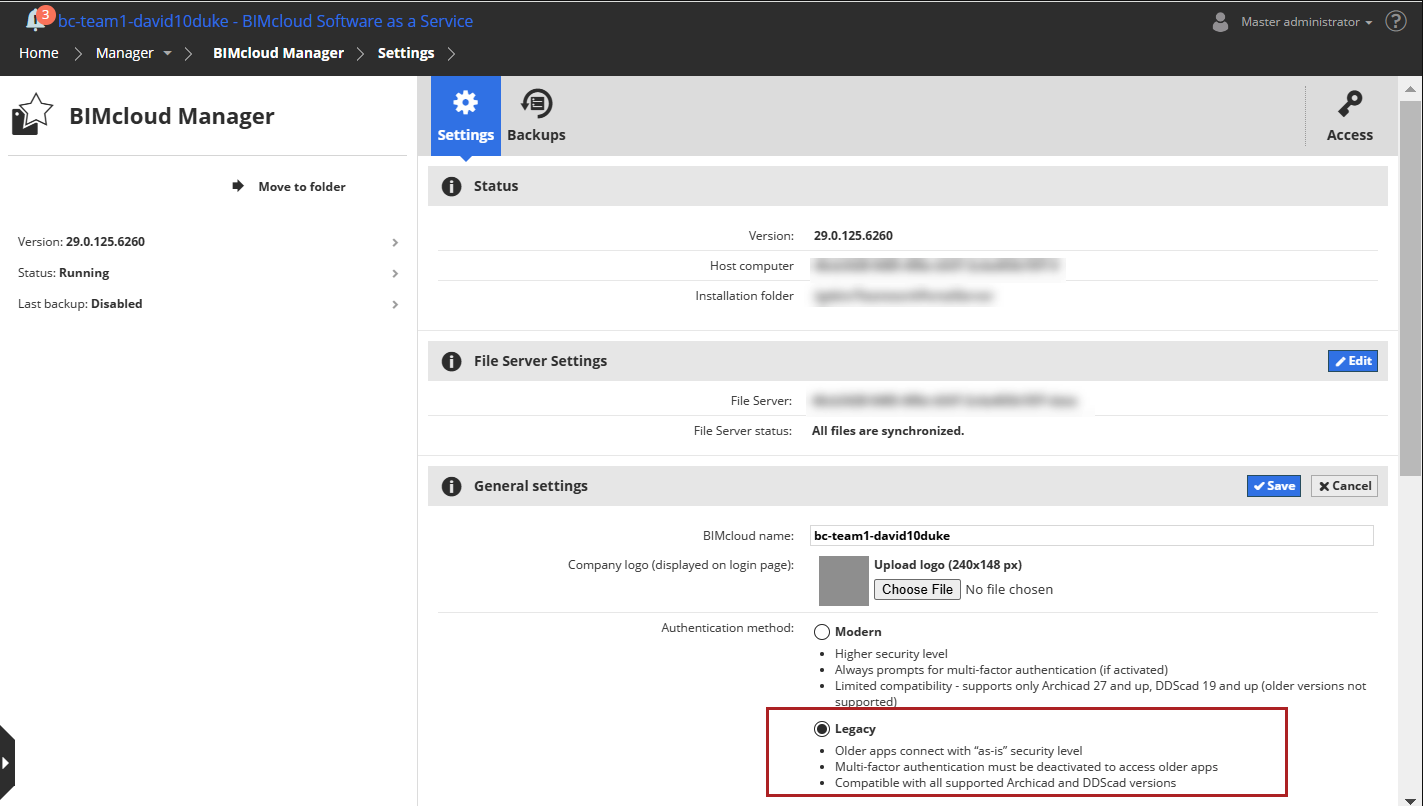Click Manager in the breadcrumb
Viewport: 1423px width, 806px height.
tap(125, 53)
